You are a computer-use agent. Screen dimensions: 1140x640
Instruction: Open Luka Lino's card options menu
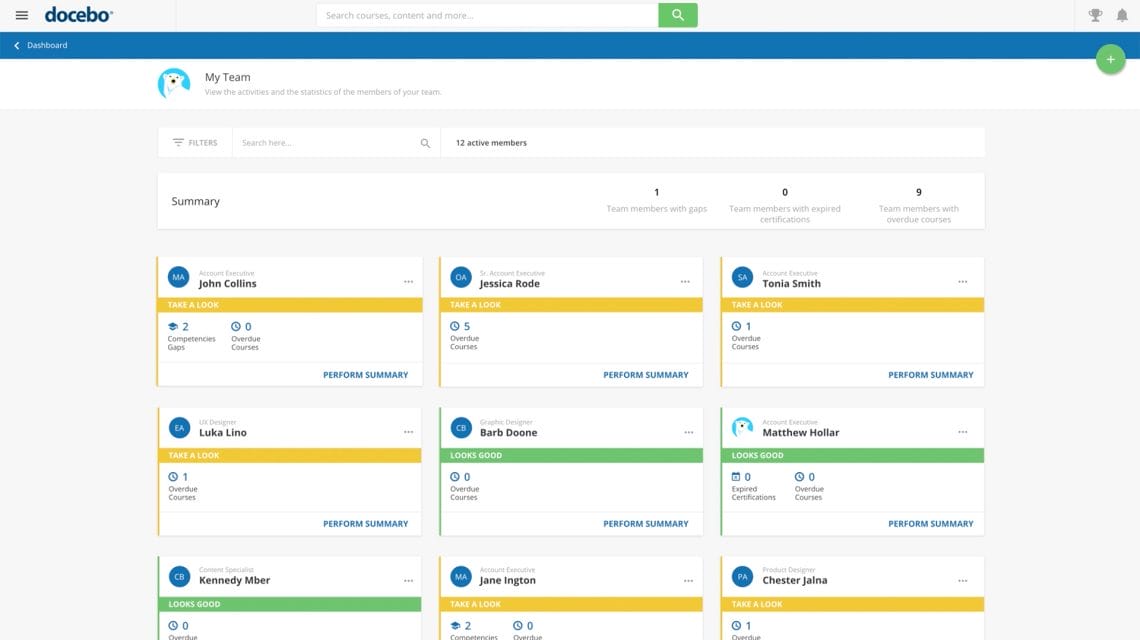(409, 432)
